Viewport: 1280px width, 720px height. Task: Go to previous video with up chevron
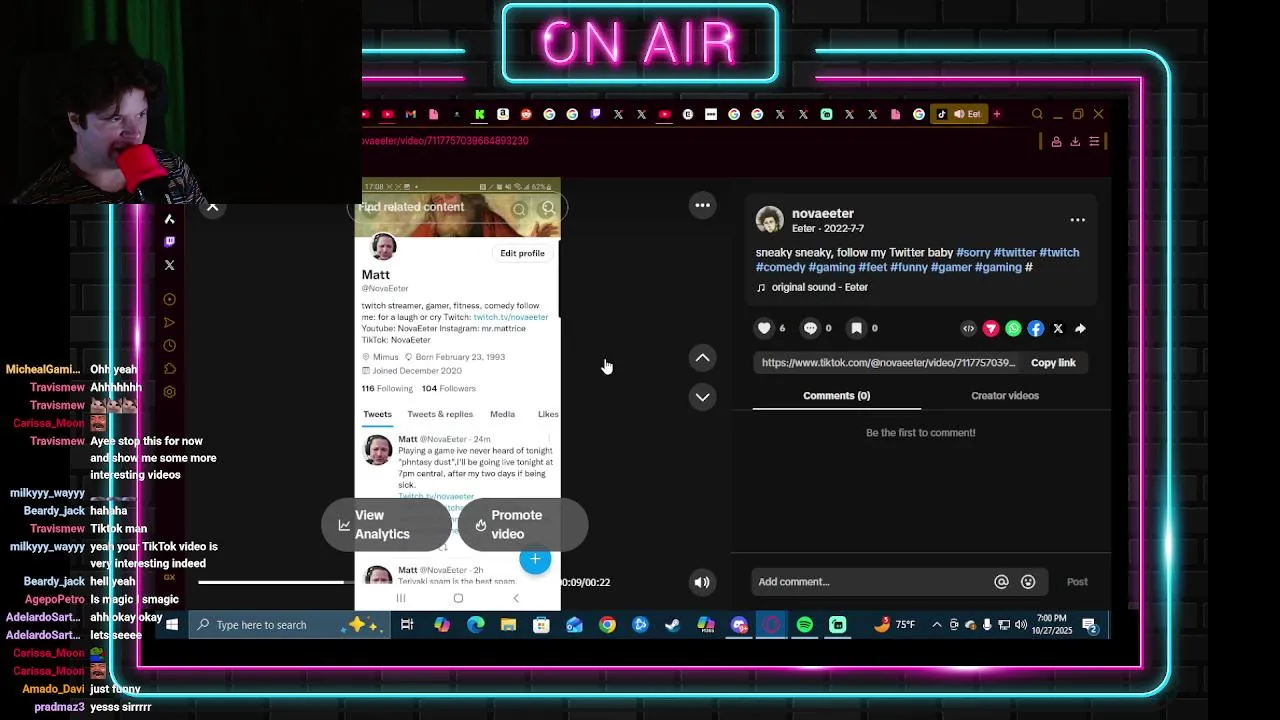click(x=703, y=358)
